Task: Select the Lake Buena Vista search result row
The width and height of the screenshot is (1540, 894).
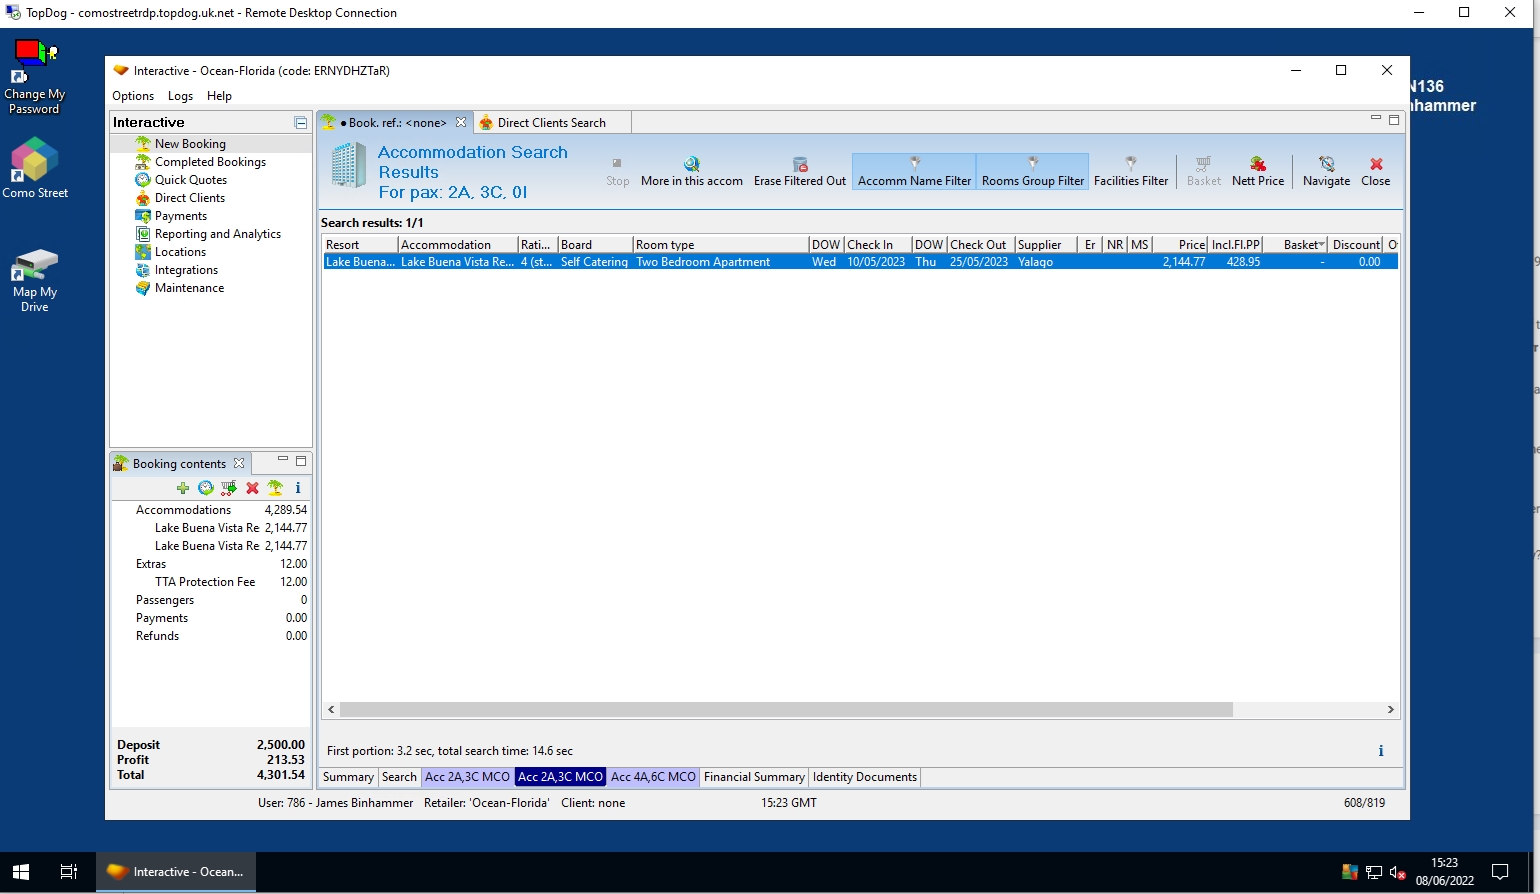Action: tap(860, 262)
